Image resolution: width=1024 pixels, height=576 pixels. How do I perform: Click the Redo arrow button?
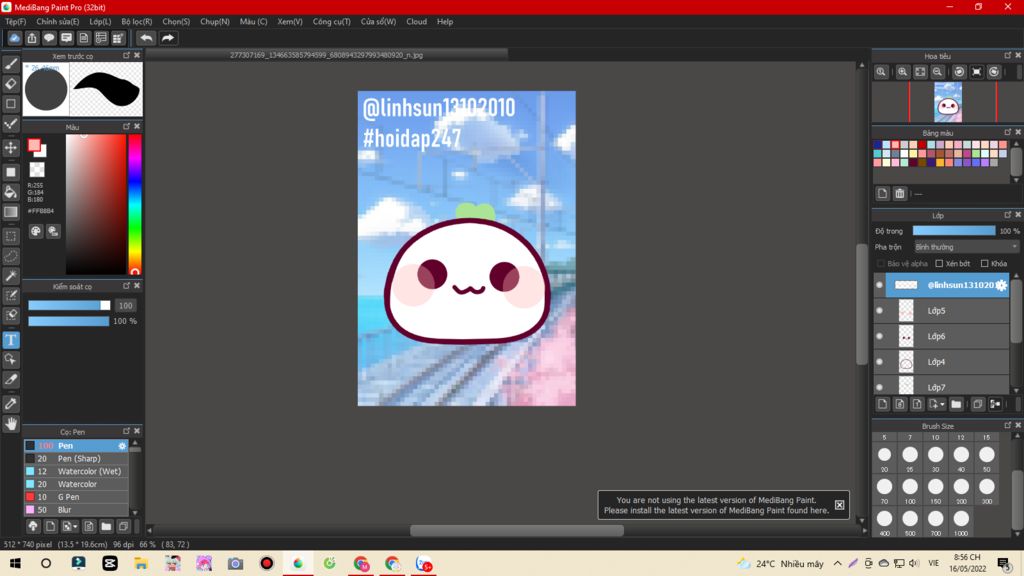[x=168, y=38]
